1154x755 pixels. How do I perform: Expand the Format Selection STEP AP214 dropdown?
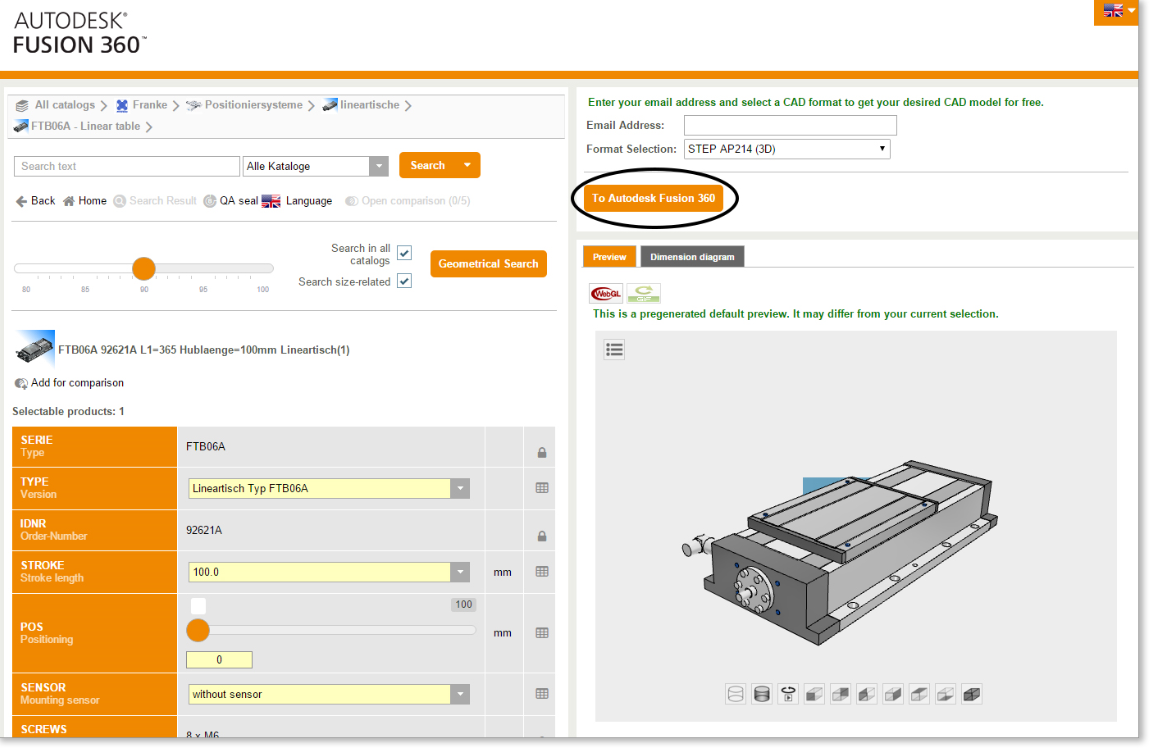click(787, 149)
